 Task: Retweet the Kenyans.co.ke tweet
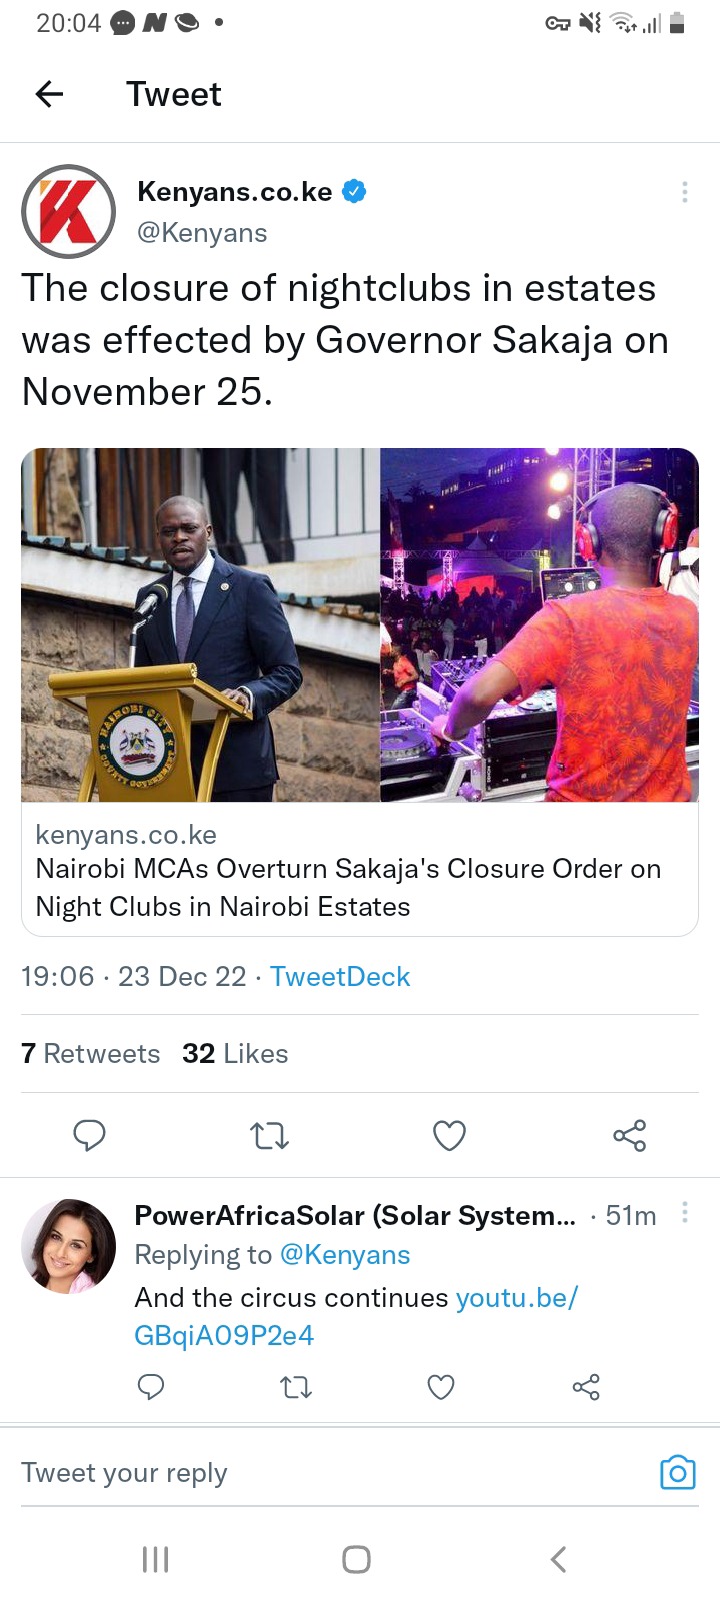(269, 1136)
